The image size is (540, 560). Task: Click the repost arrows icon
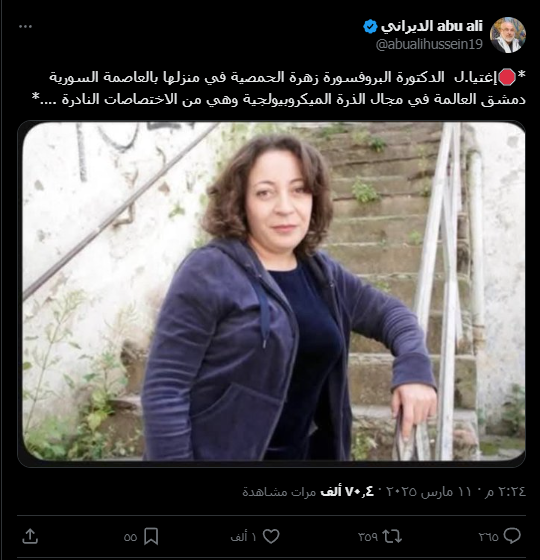[x=392, y=536]
